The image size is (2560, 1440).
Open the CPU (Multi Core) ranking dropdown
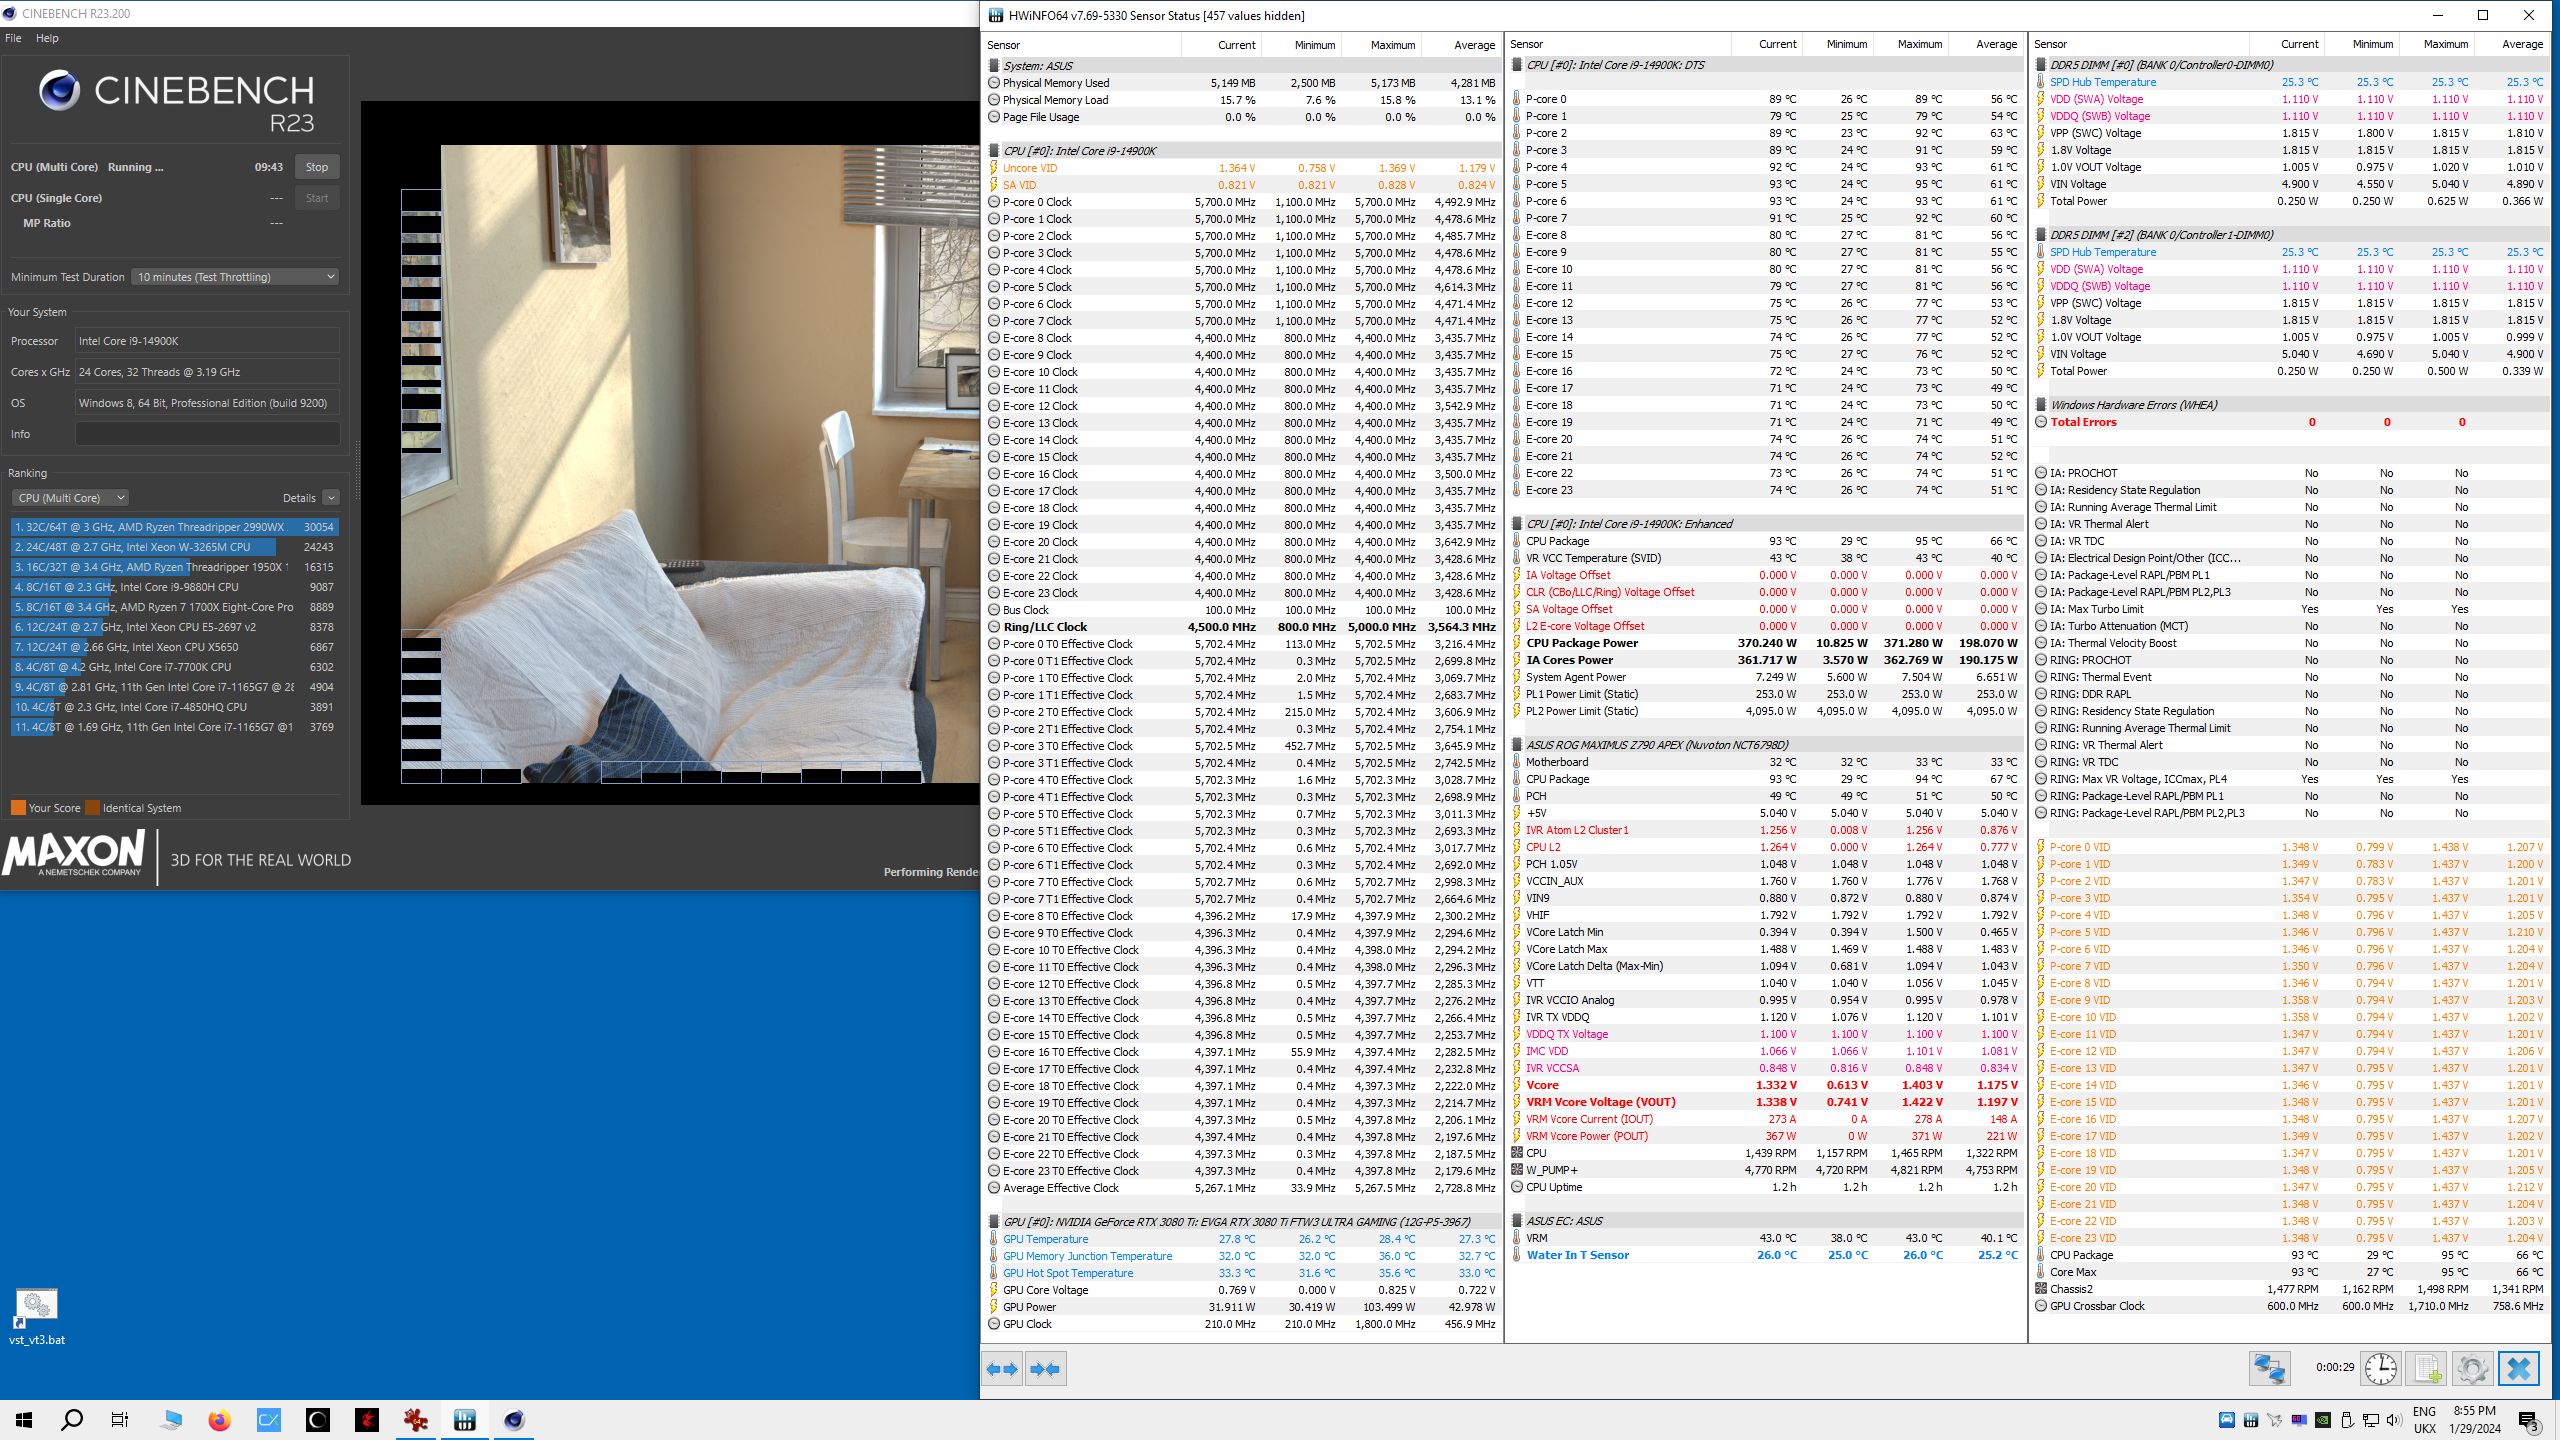(x=70, y=498)
